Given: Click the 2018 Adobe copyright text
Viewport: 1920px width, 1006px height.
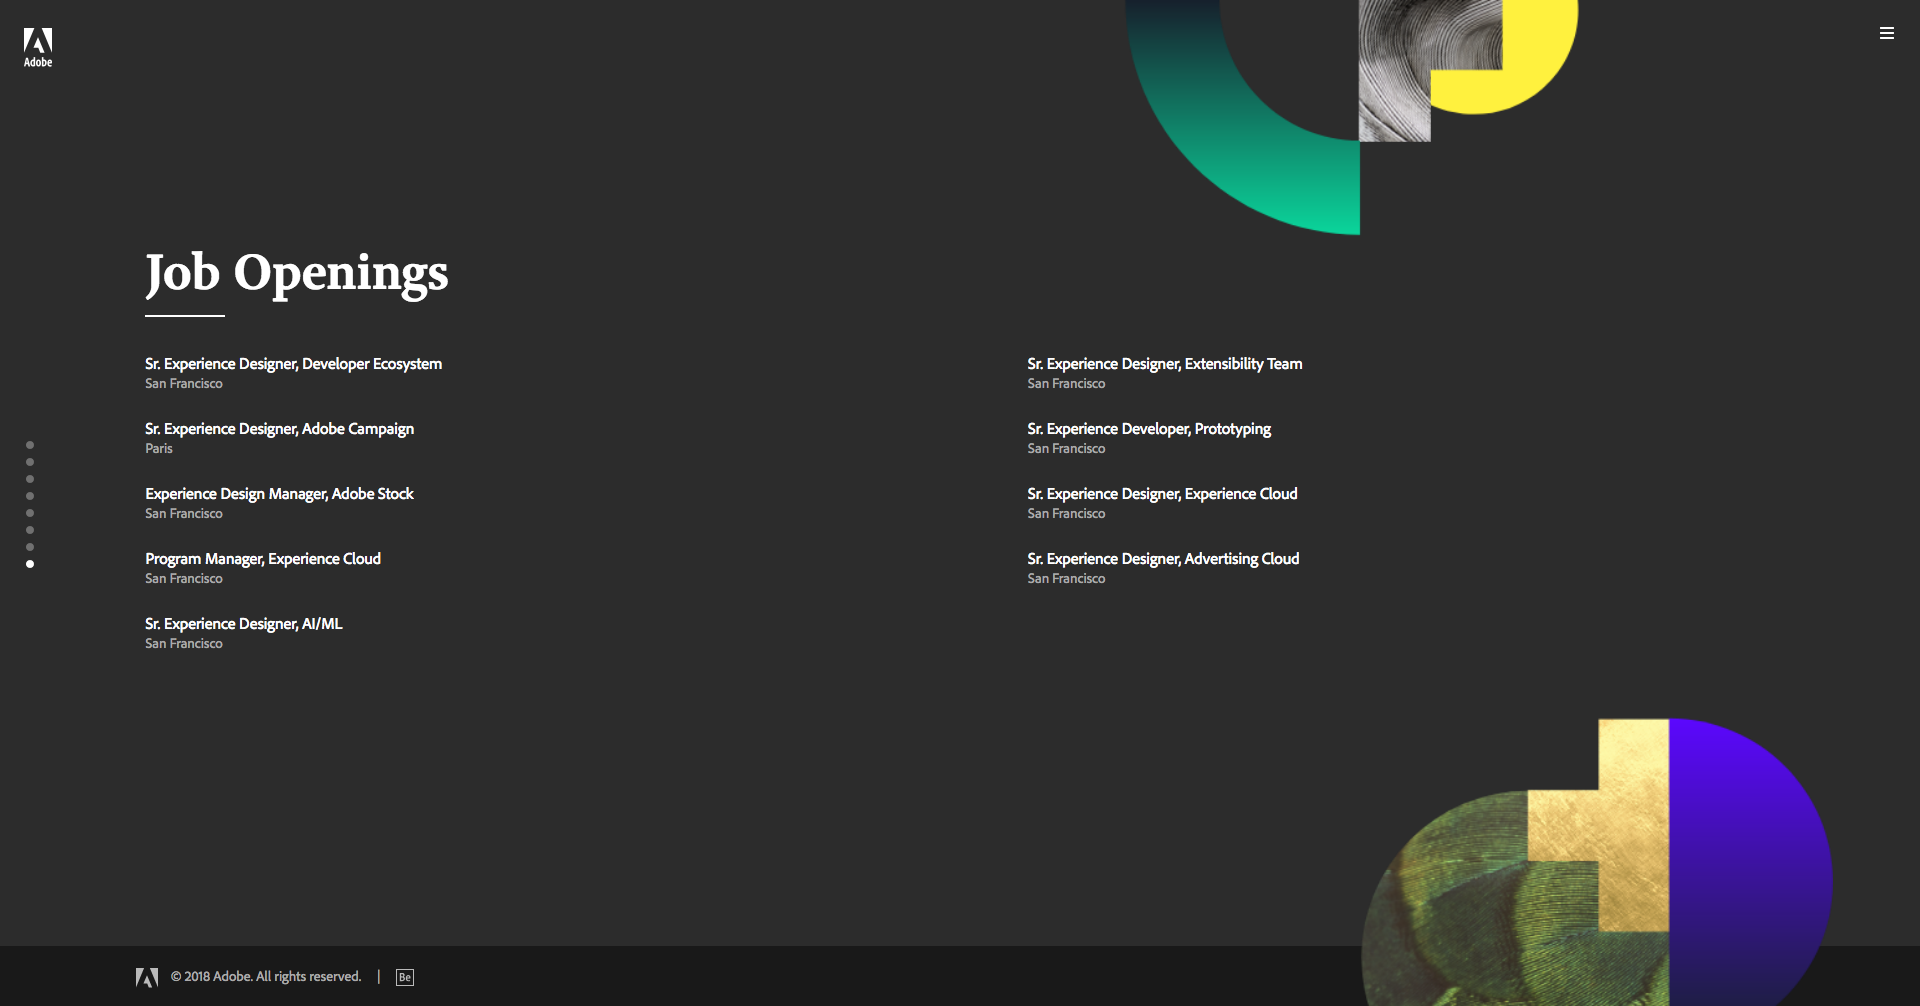Looking at the screenshot, I should tap(266, 977).
